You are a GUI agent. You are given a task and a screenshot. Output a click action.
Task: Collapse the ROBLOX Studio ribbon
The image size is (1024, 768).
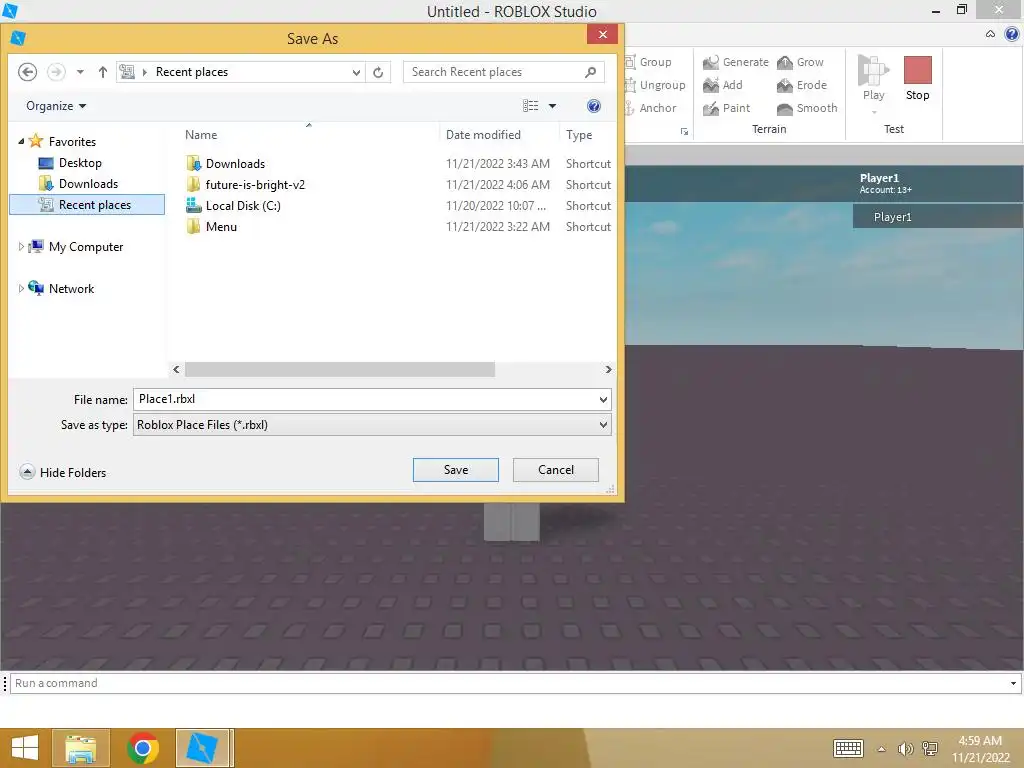pos(990,34)
